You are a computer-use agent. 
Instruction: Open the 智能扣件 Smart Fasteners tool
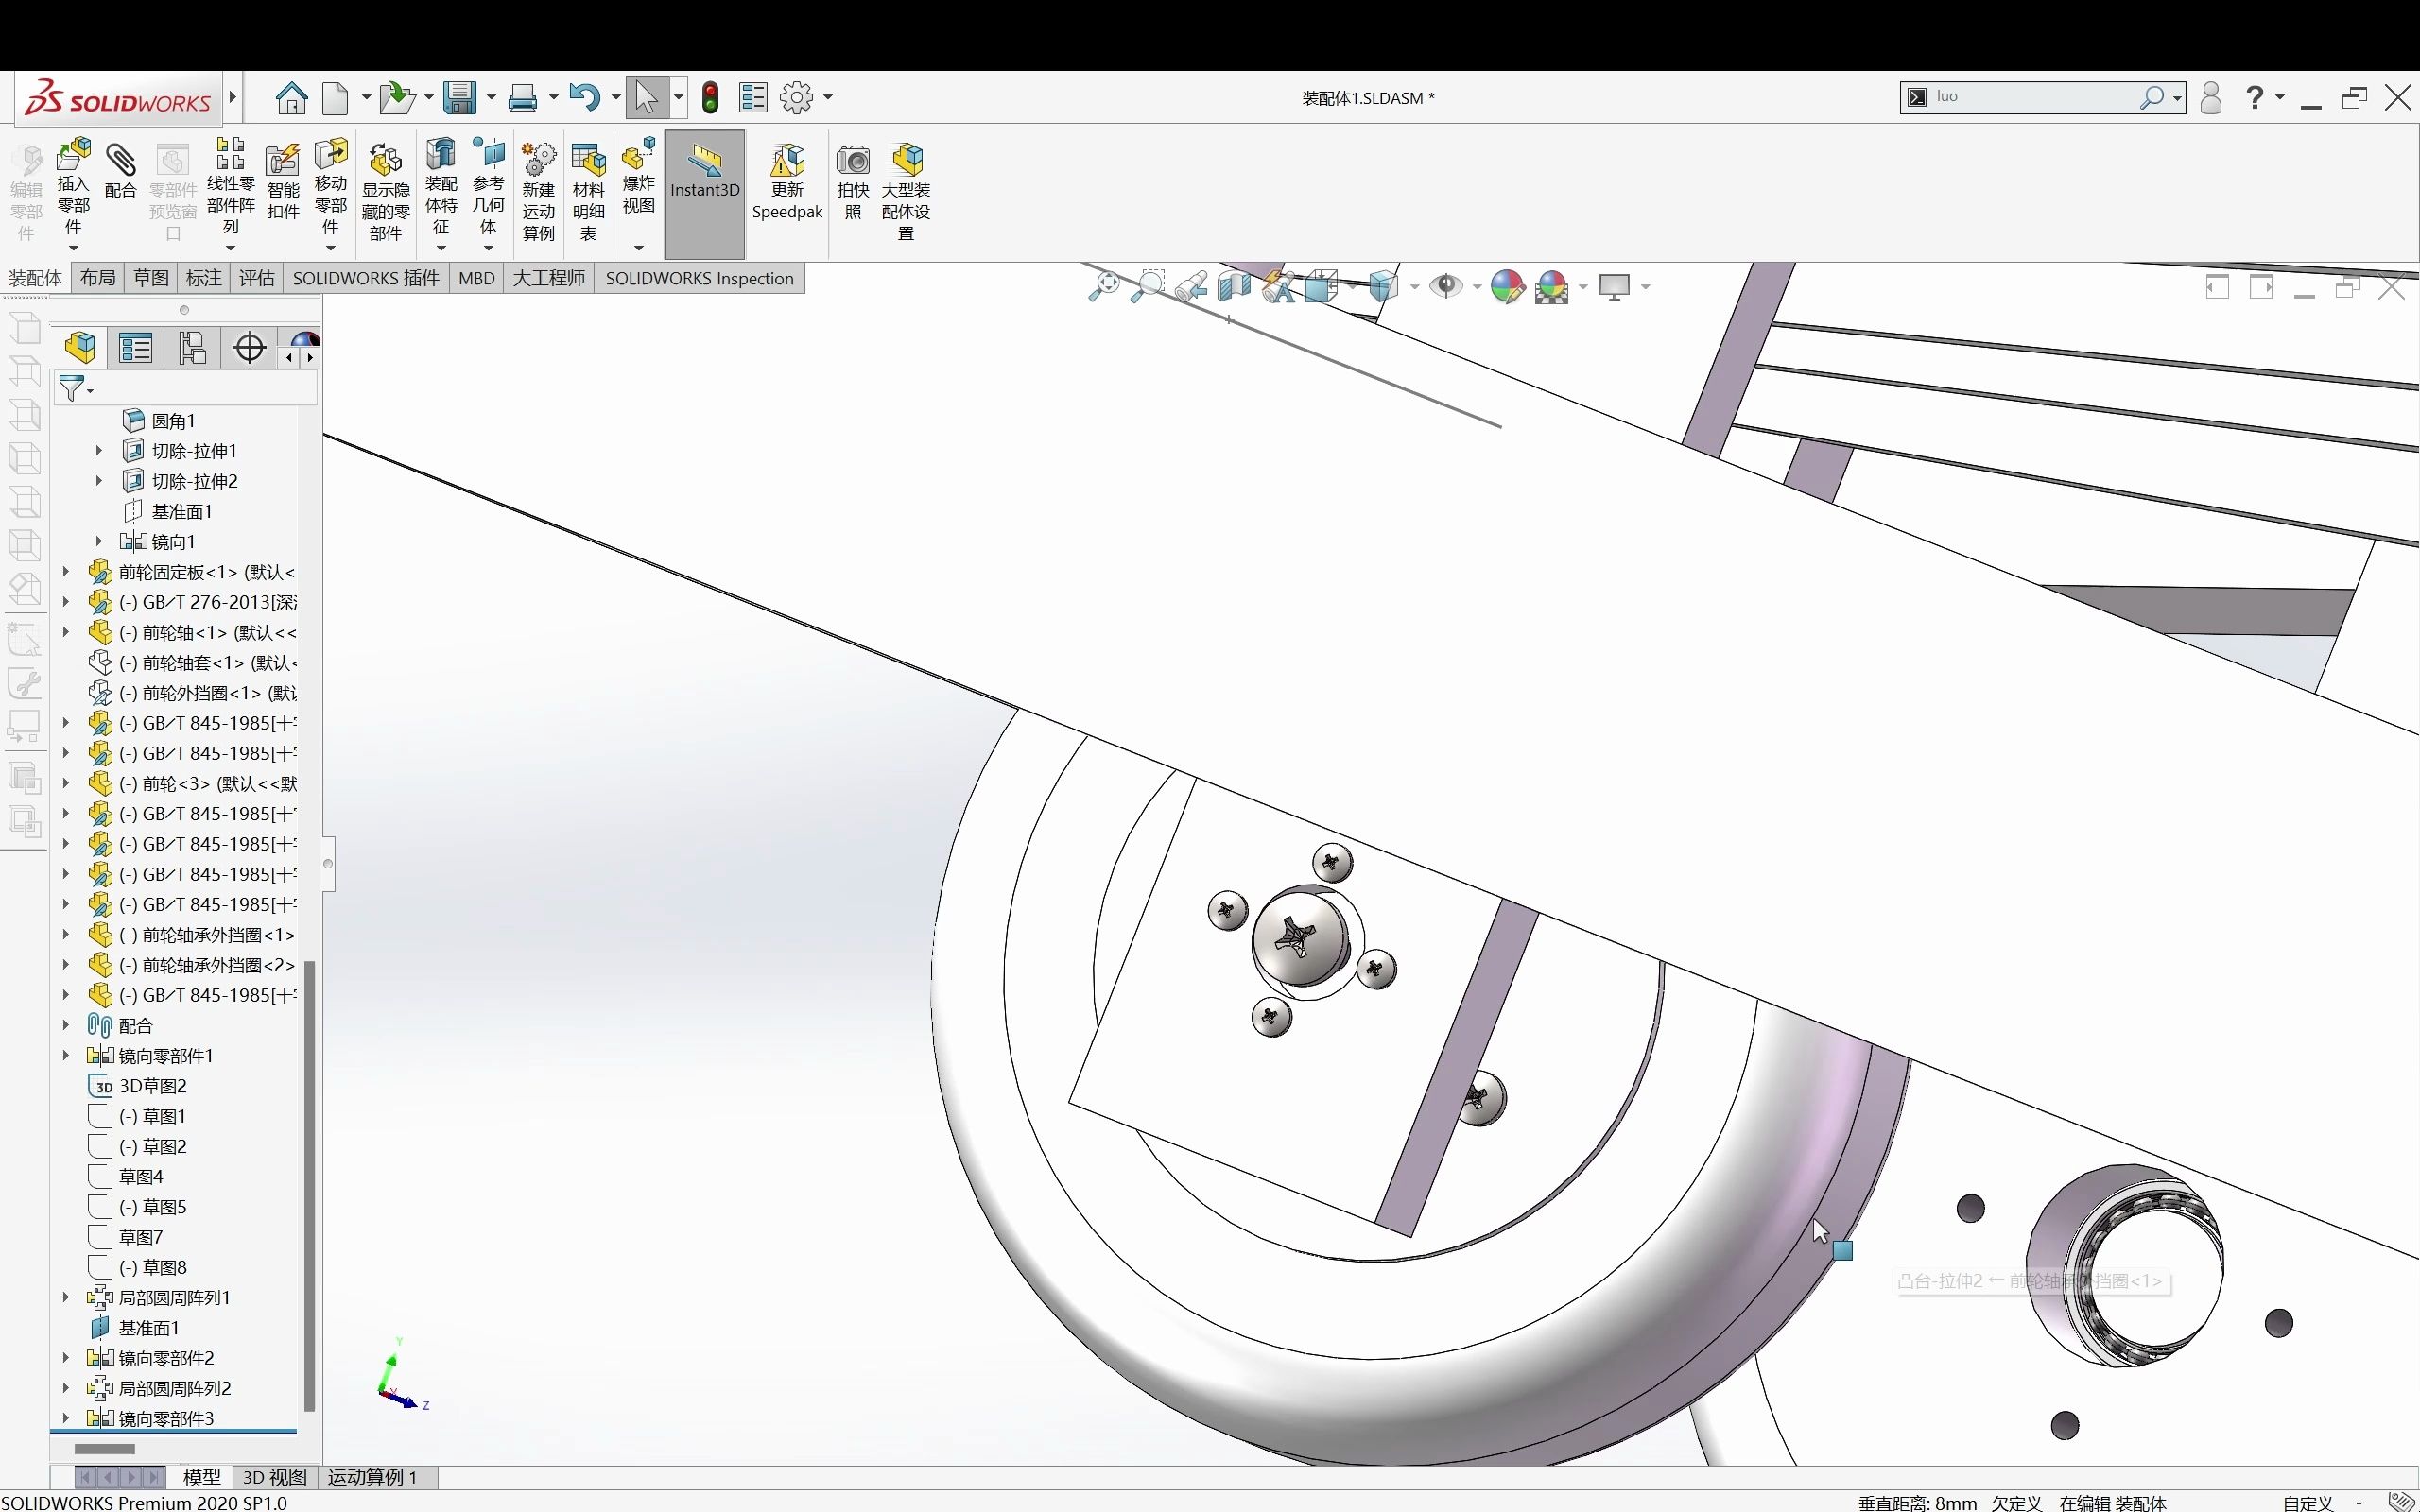(x=283, y=182)
